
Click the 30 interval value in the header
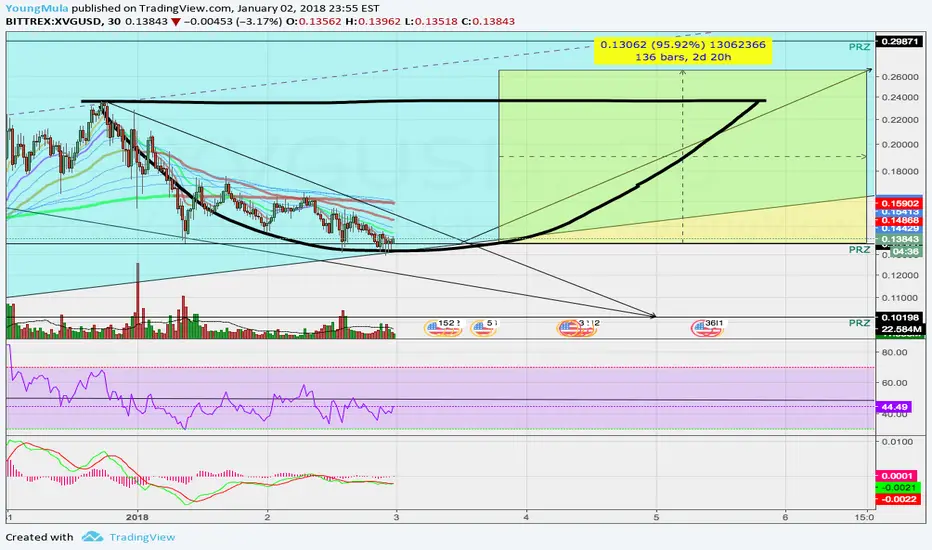[114, 21]
